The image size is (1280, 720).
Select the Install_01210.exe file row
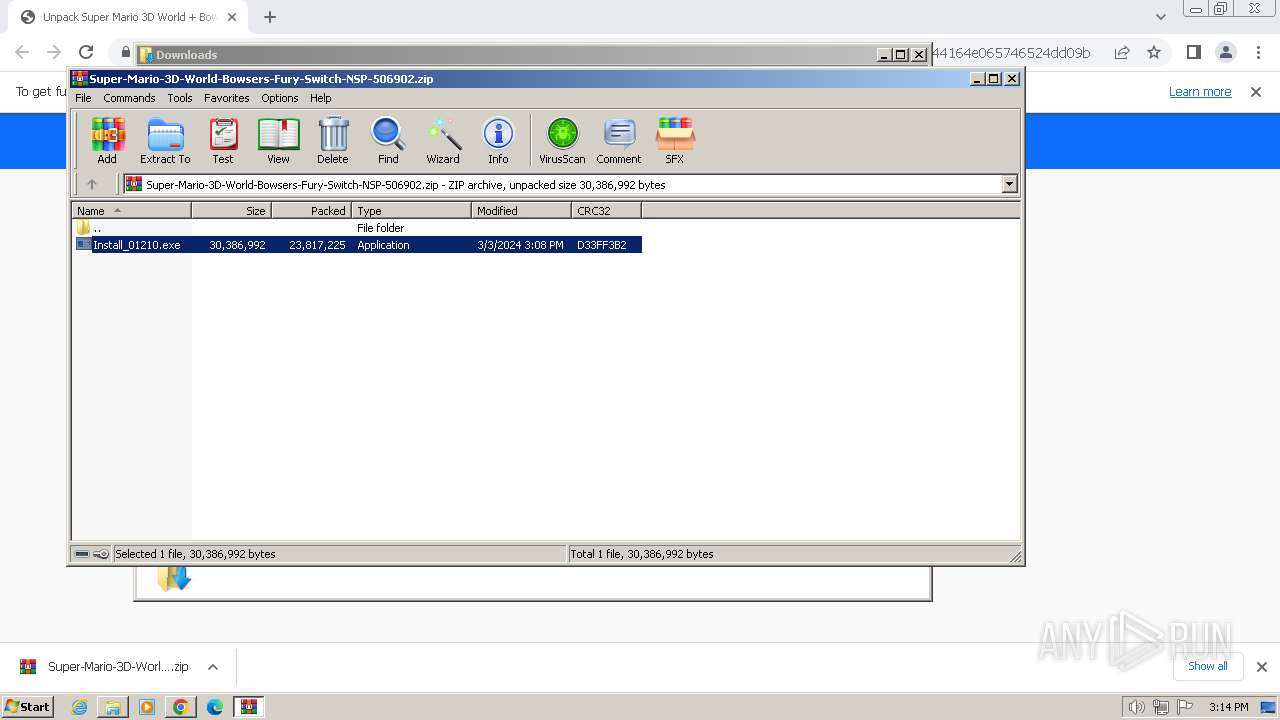tap(358, 245)
